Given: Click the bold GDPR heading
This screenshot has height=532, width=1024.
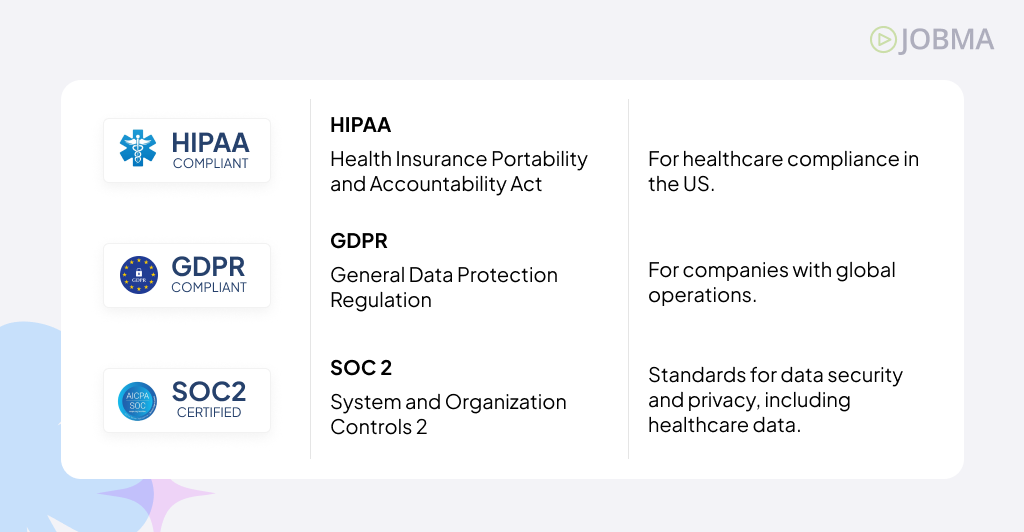Looking at the screenshot, I should 359,241.
